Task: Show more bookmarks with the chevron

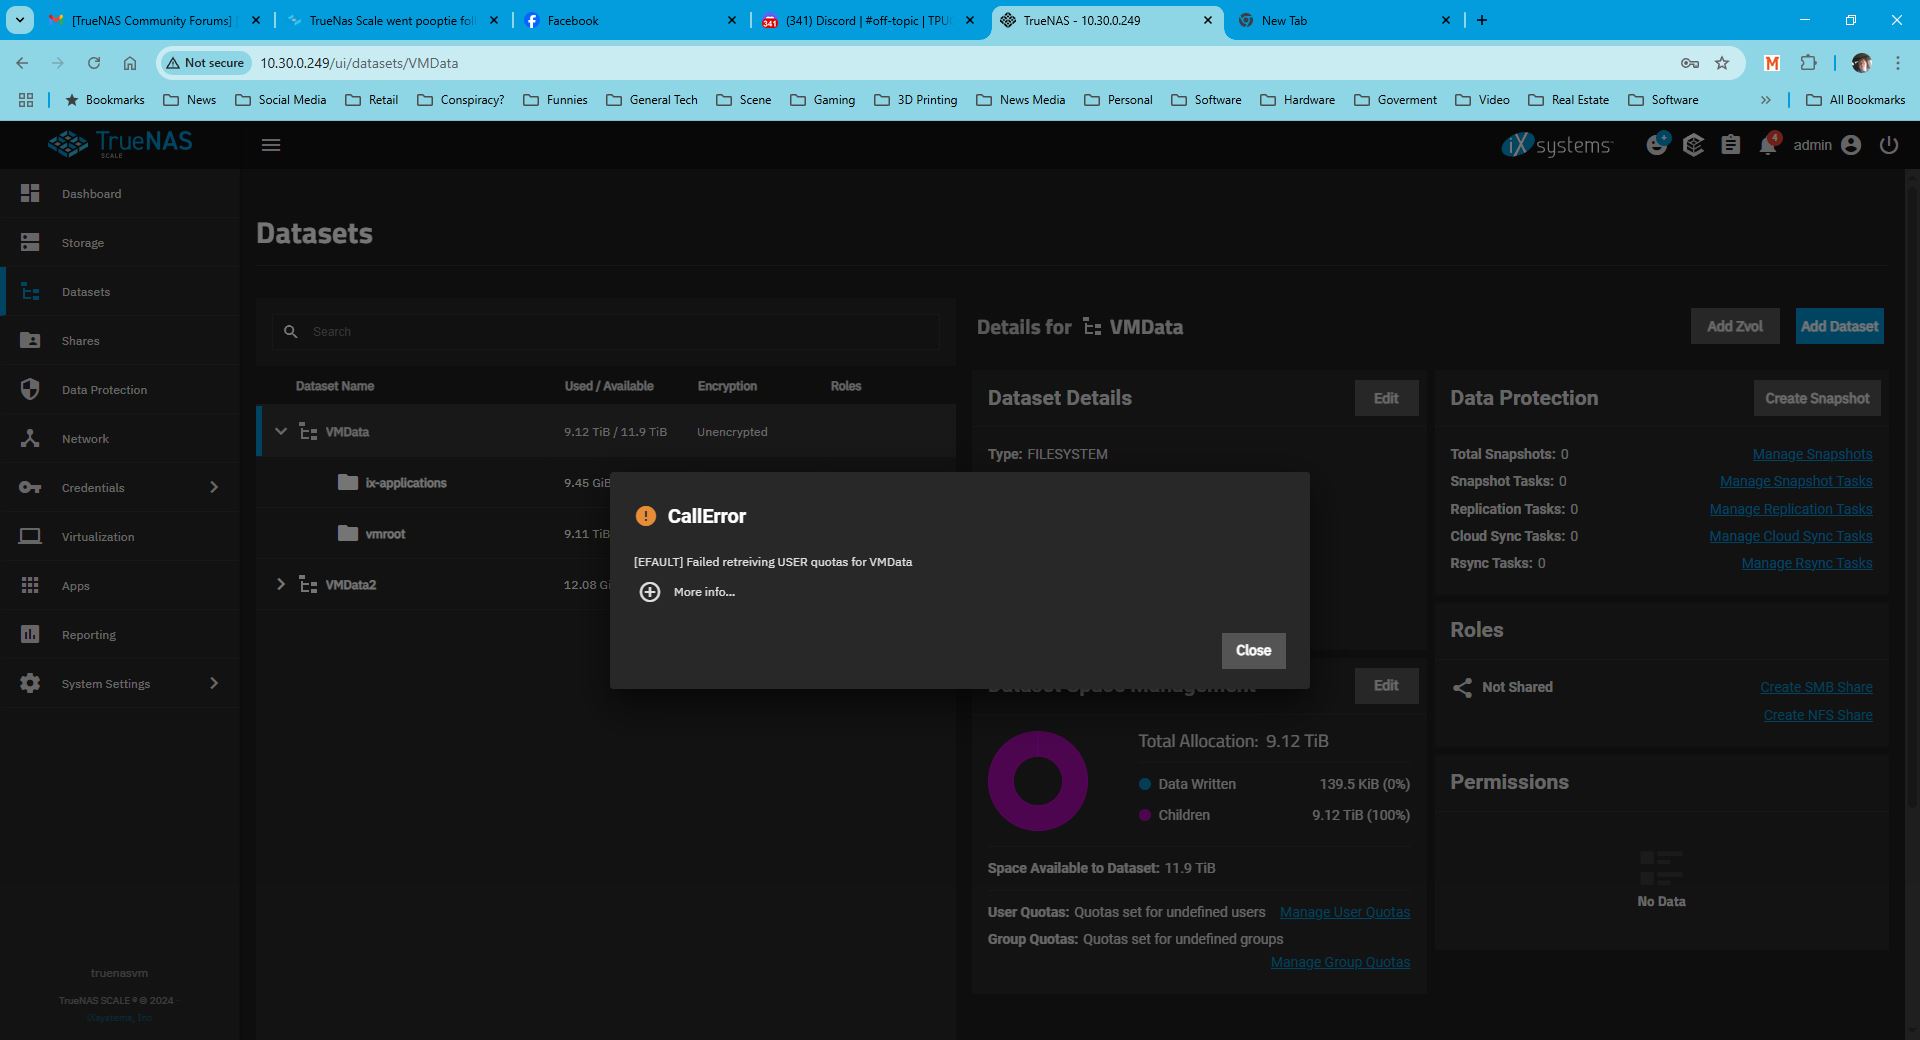Action: 1766,100
